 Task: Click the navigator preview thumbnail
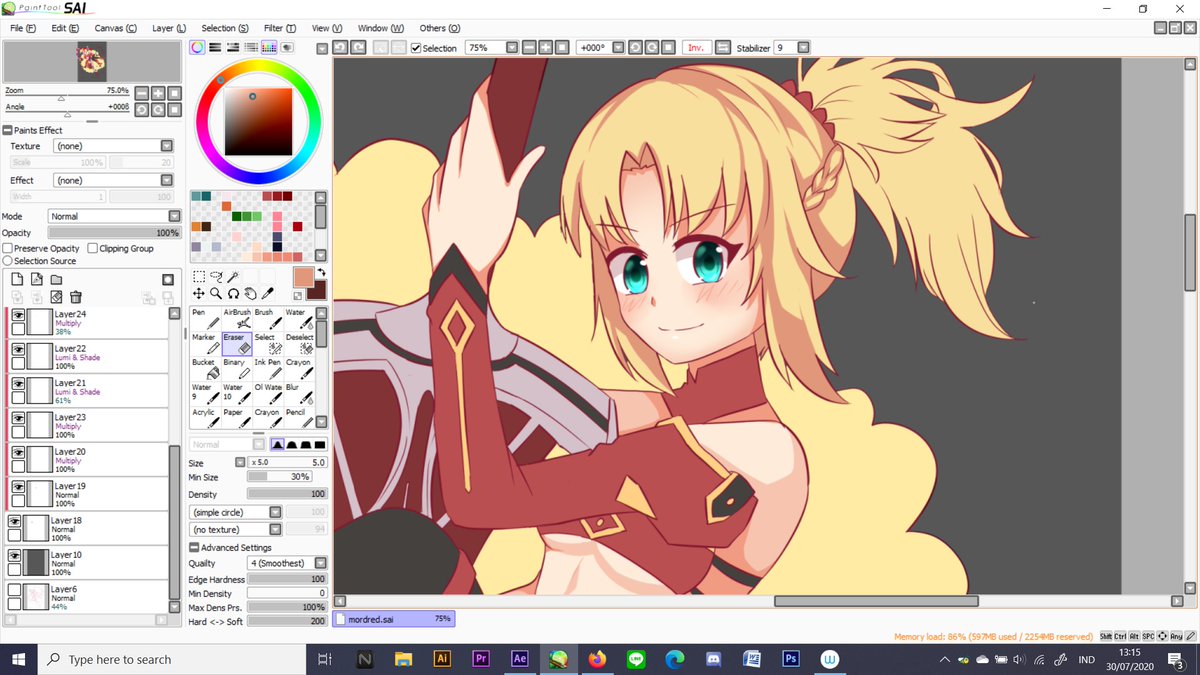tap(92, 62)
